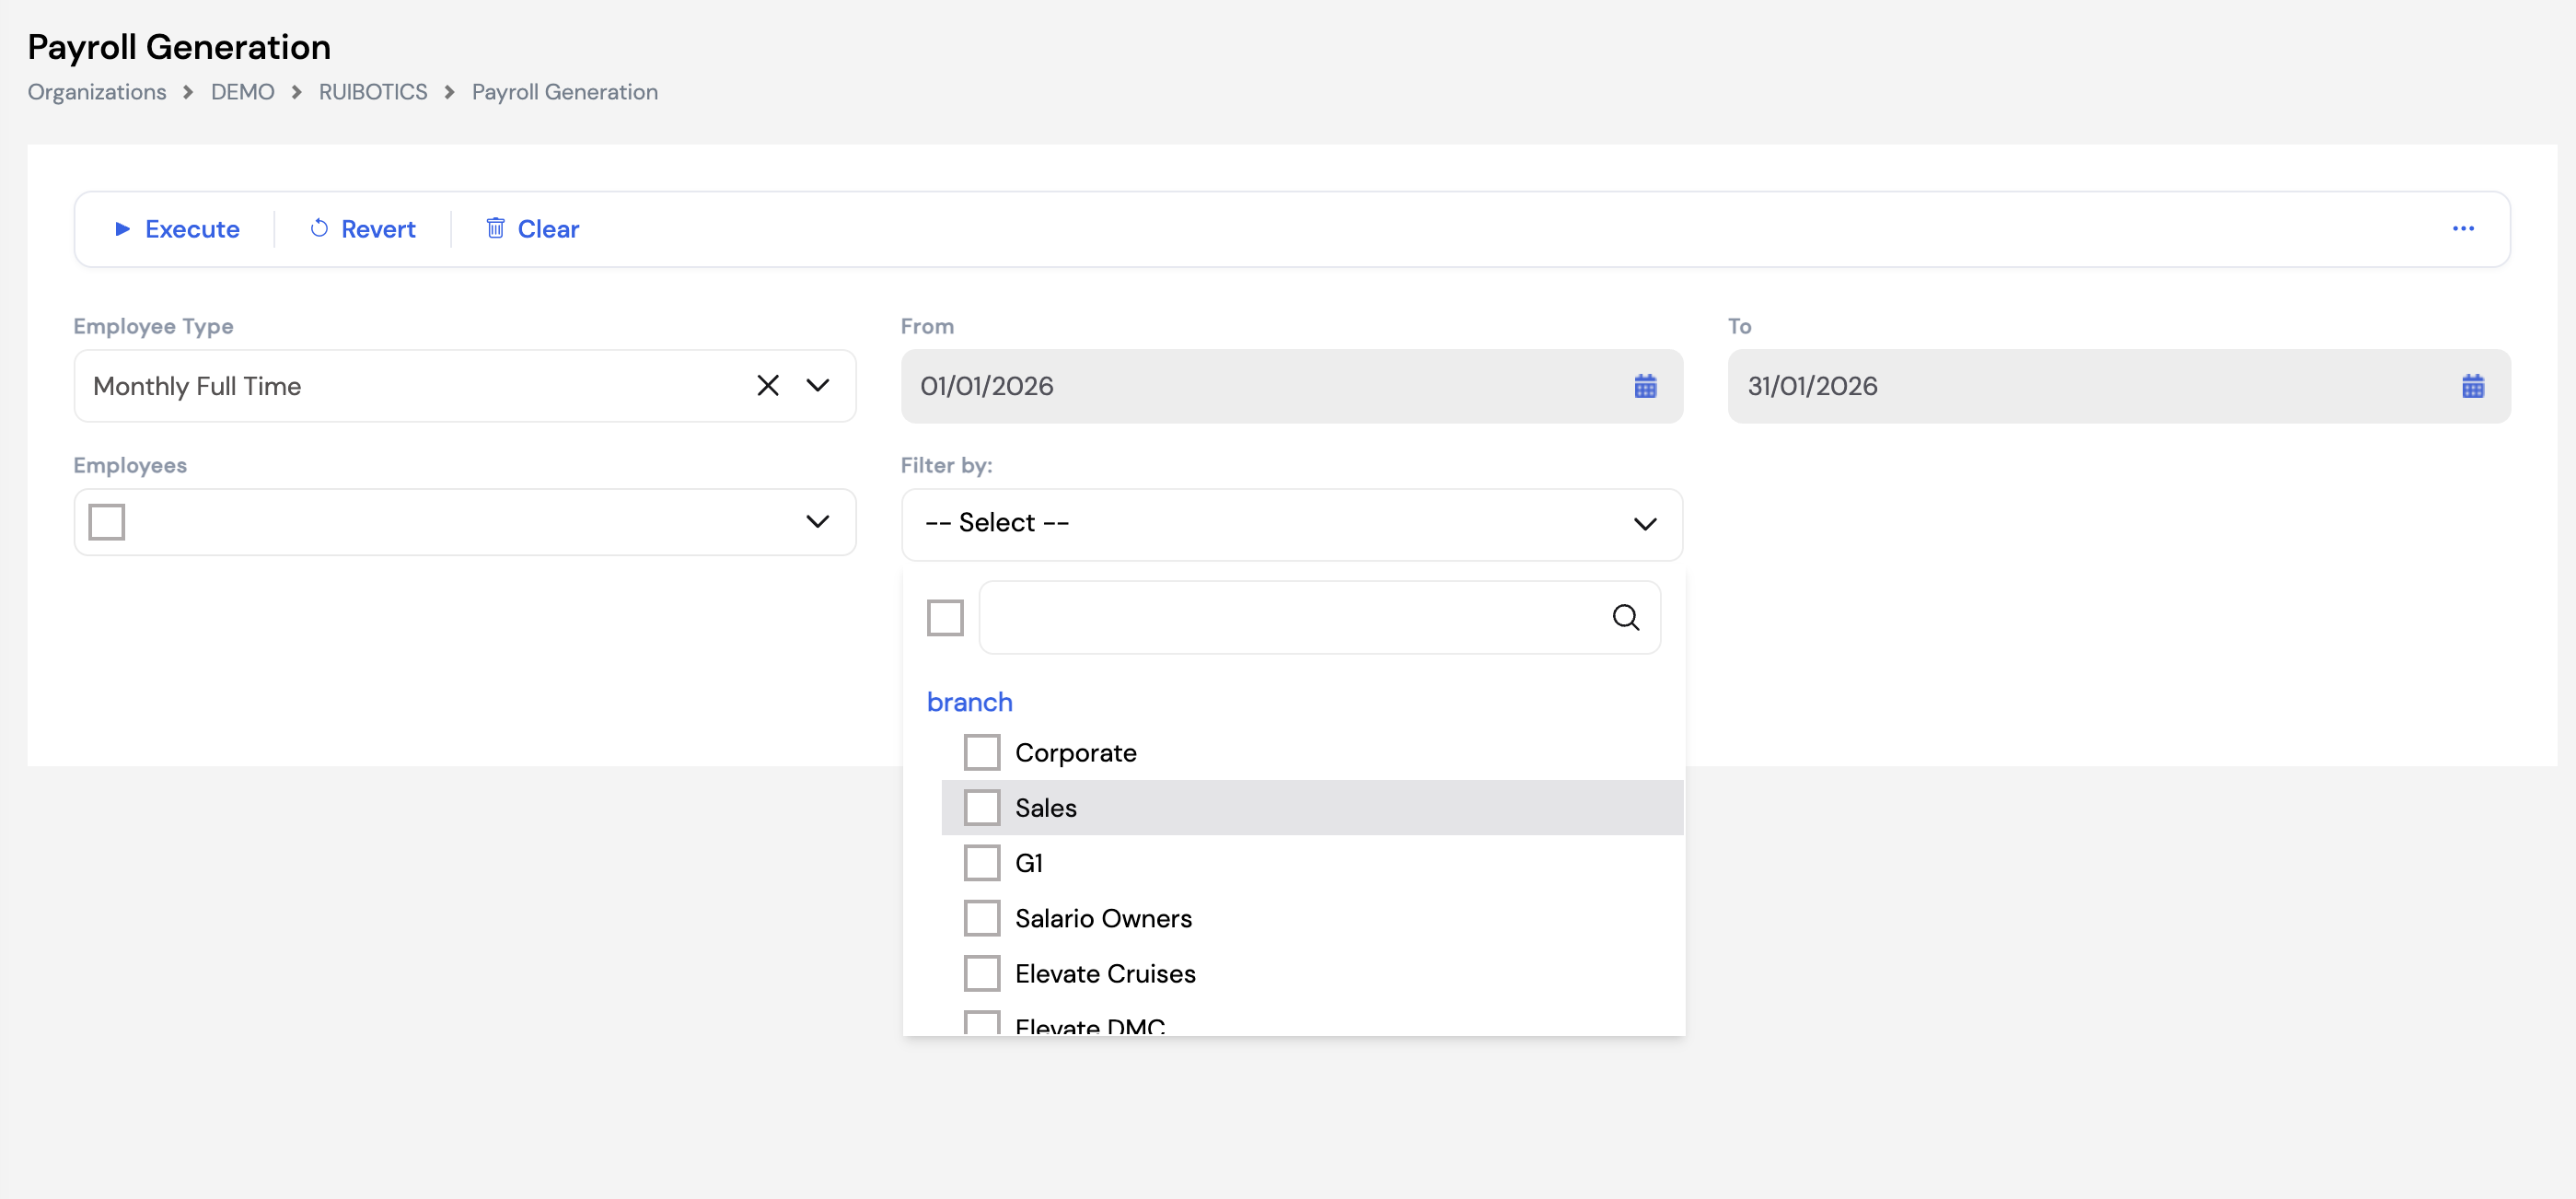Click the Revert circular arrow icon

coord(319,229)
